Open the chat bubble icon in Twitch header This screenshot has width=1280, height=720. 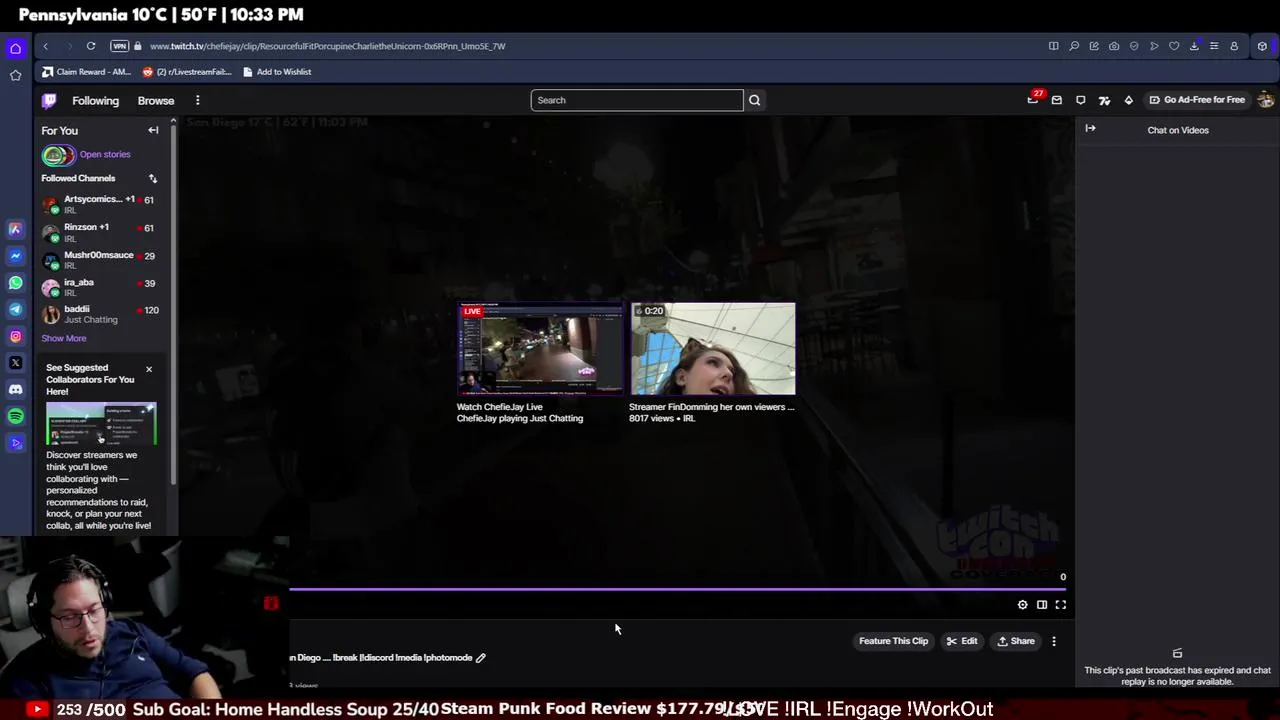1081,100
